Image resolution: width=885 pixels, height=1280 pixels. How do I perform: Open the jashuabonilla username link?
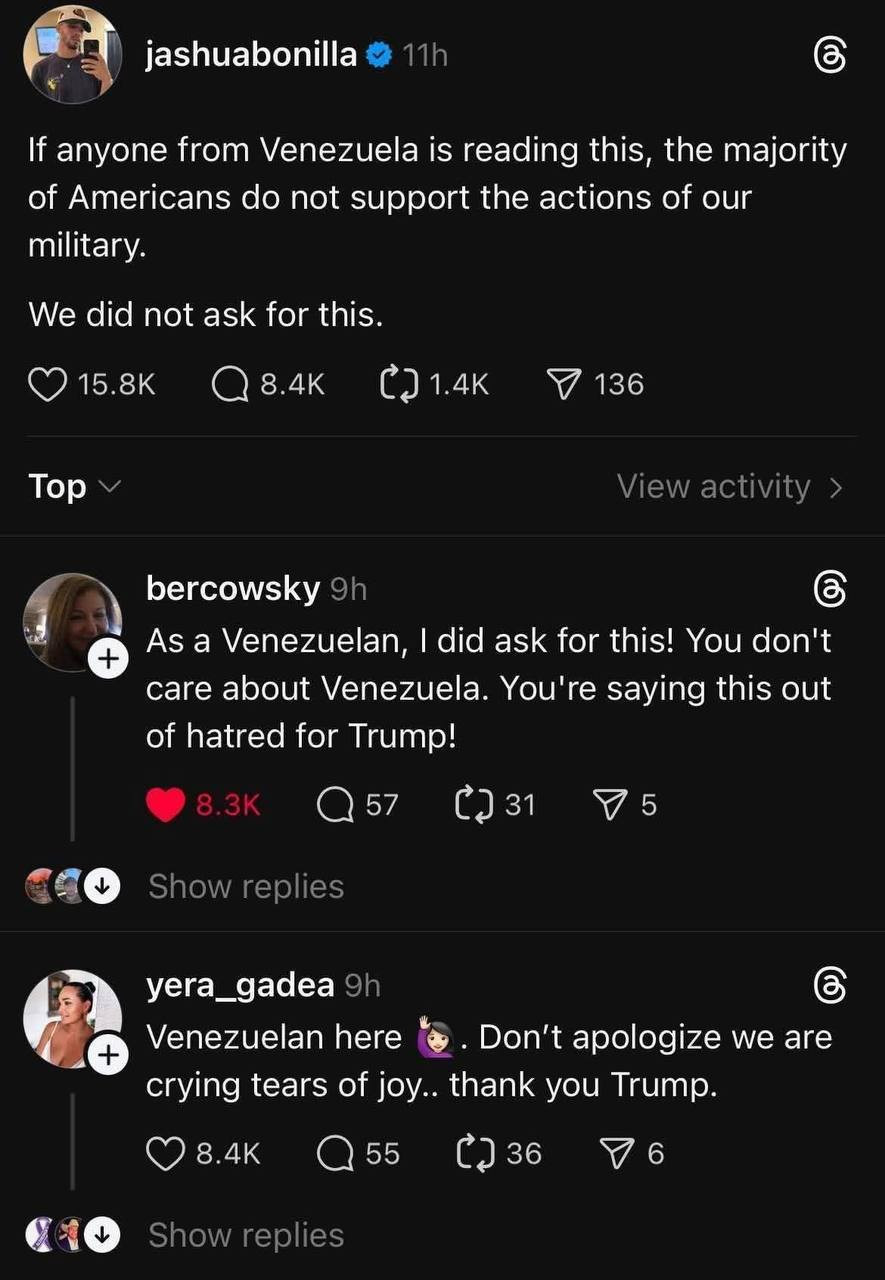pyautogui.click(x=251, y=56)
